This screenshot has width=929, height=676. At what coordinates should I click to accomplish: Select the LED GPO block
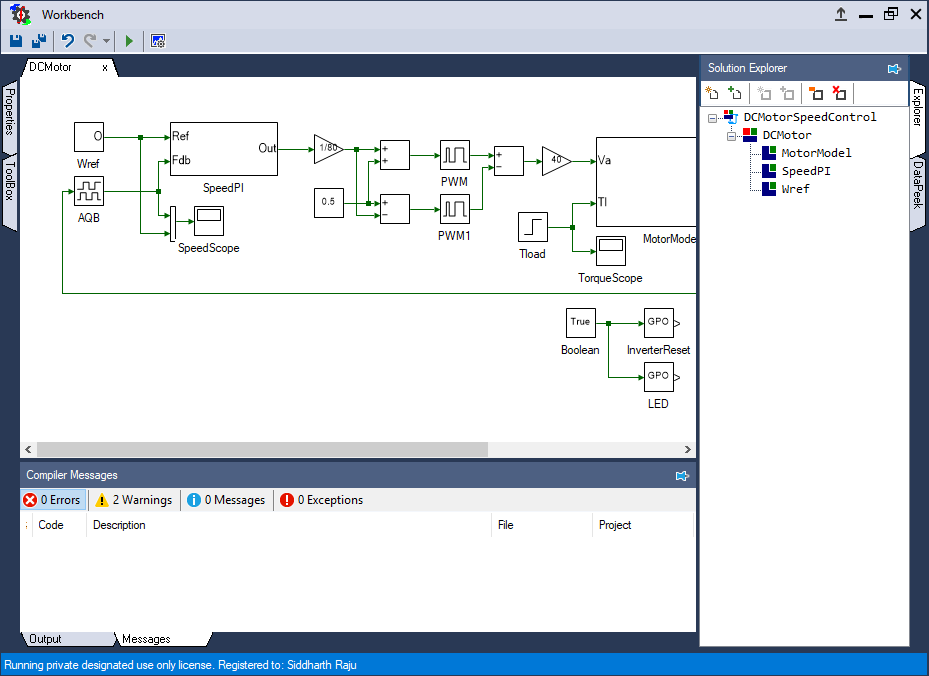tap(659, 377)
